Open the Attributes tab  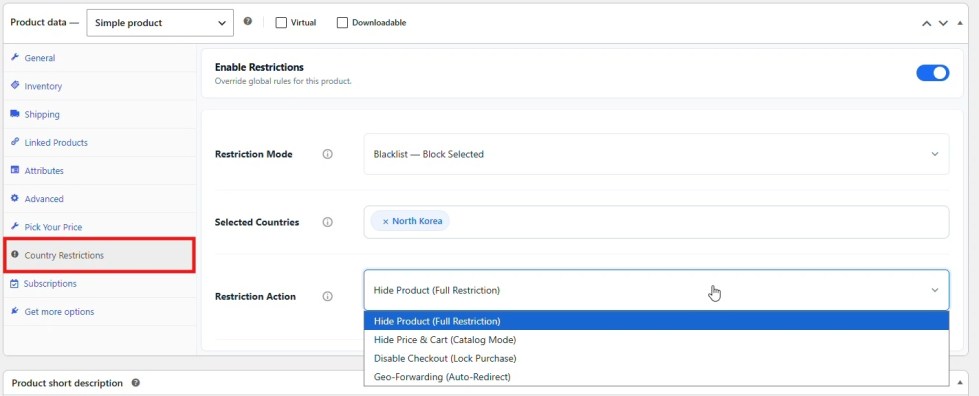(100, 171)
